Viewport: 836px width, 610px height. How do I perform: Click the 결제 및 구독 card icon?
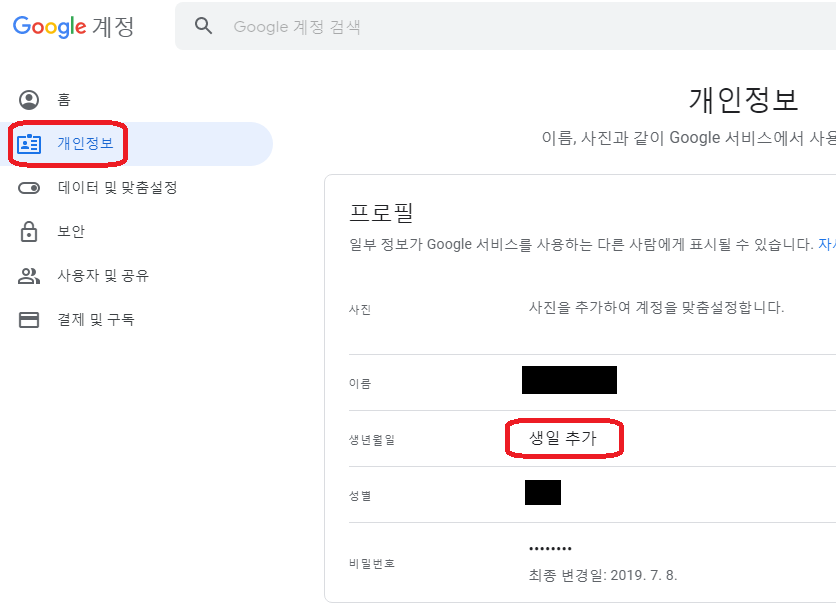29,319
